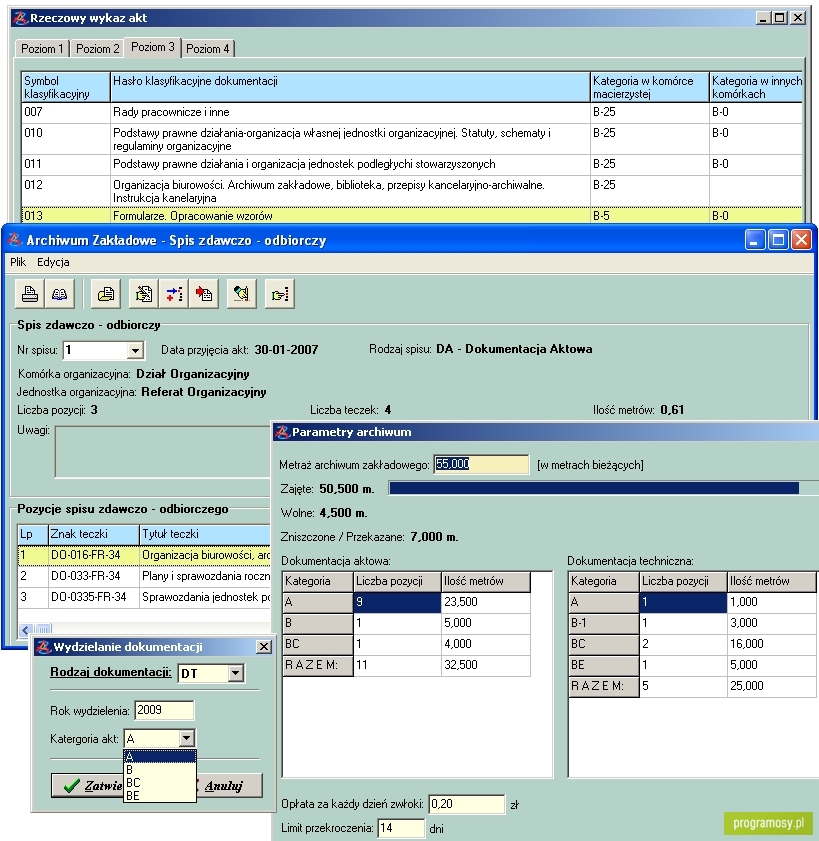Image resolution: width=819 pixels, height=841 pixels.
Task: Focus the Limit przekroczenia field
Action: [401, 828]
